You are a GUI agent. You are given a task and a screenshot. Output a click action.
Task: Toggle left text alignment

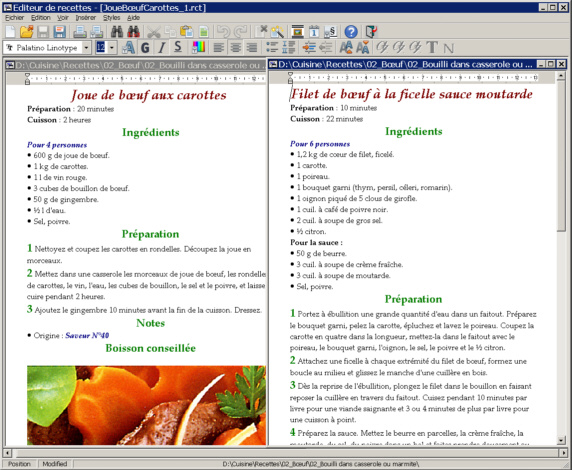219,47
